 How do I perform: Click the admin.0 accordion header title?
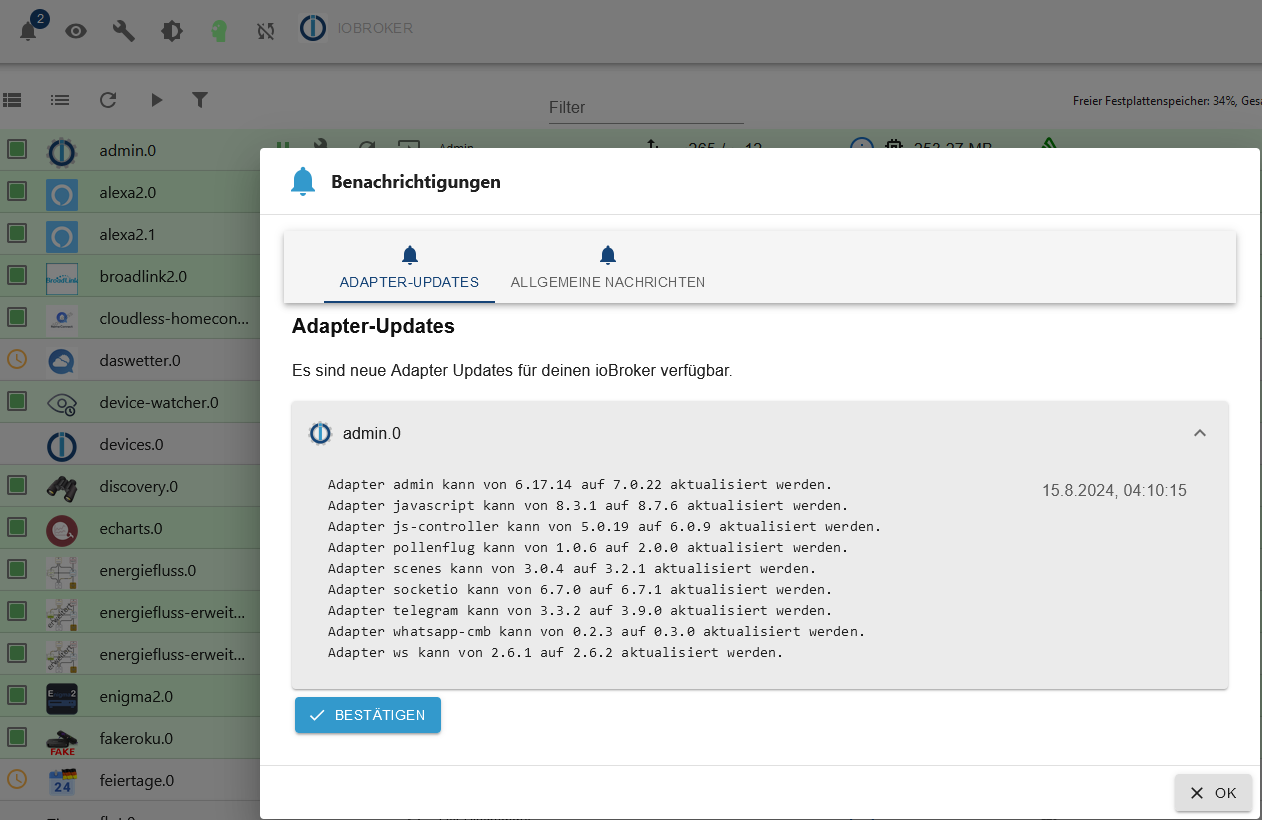click(x=372, y=434)
